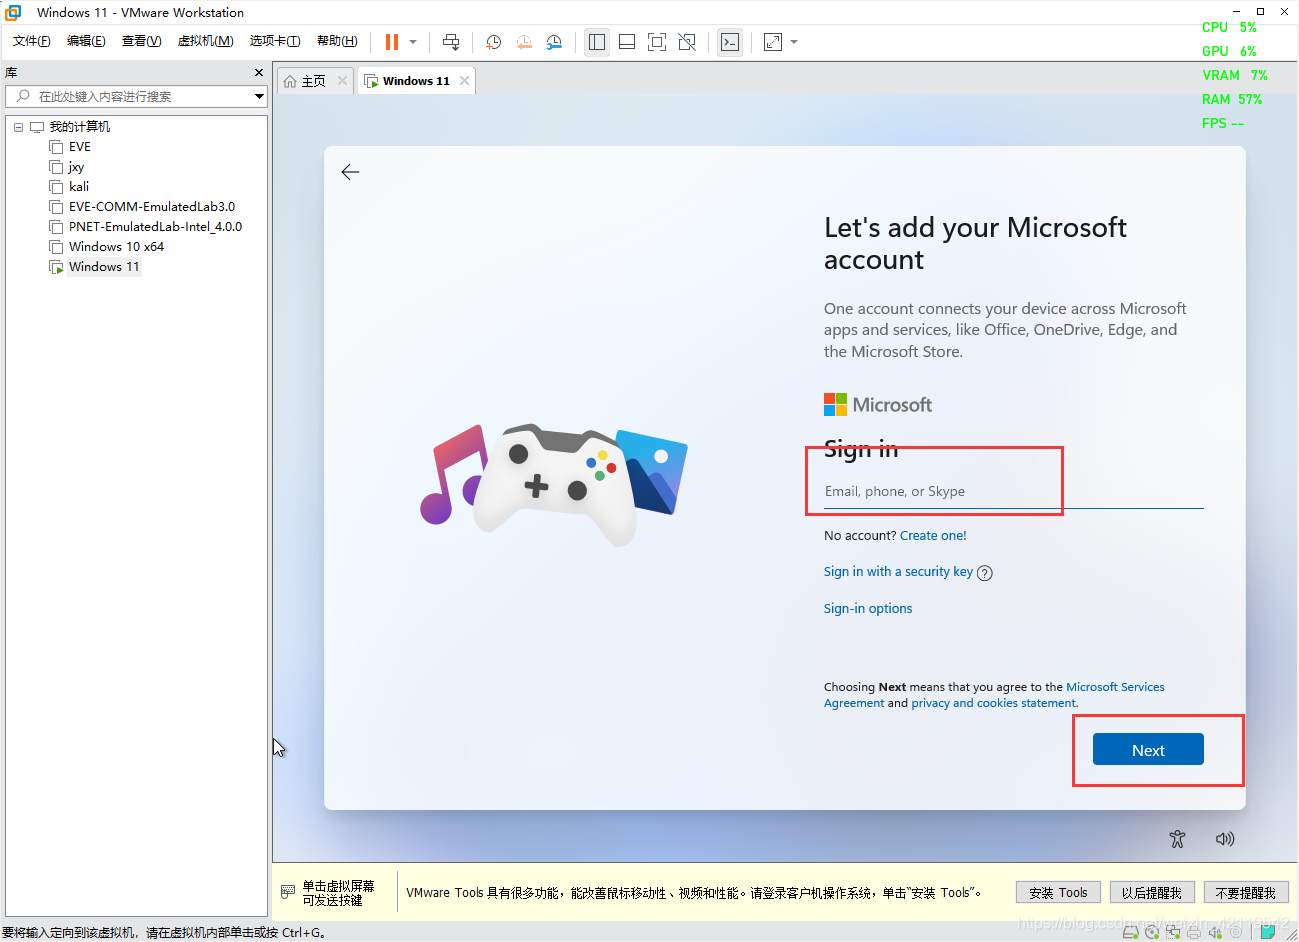1299x942 pixels.
Task: Click the printer status bar icon
Action: (1194, 932)
